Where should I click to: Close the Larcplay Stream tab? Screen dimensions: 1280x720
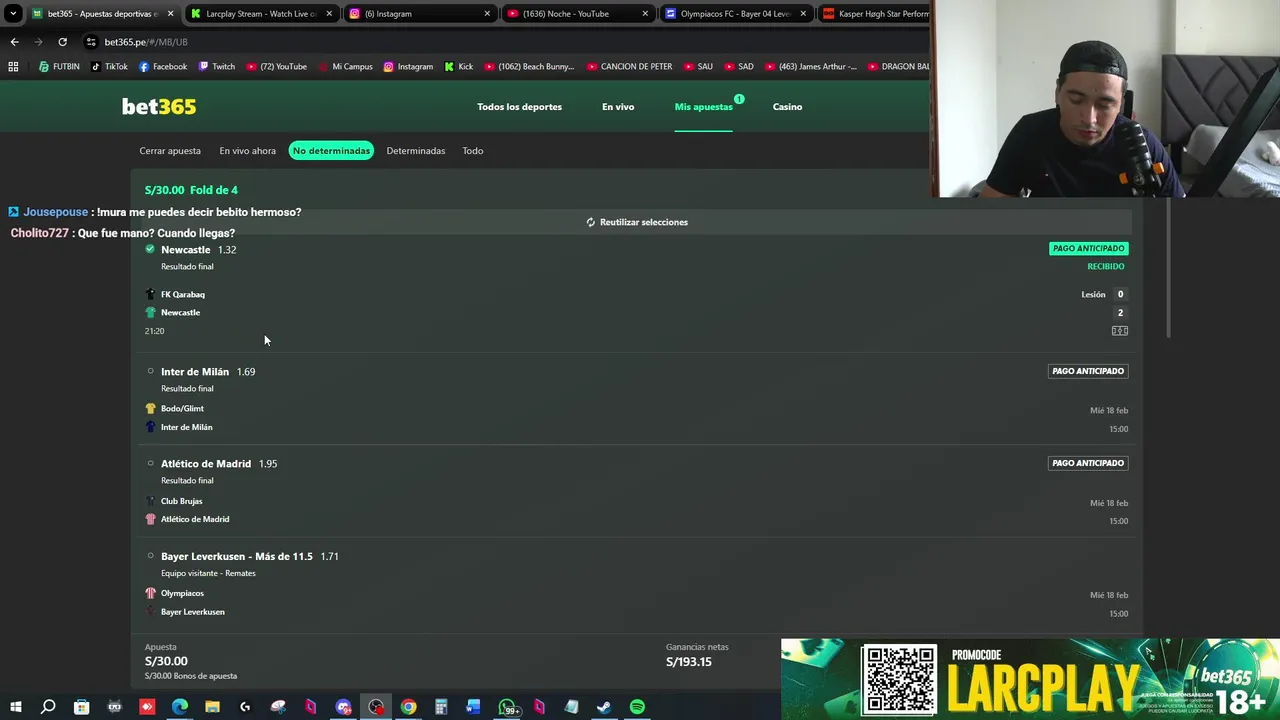pos(329,14)
